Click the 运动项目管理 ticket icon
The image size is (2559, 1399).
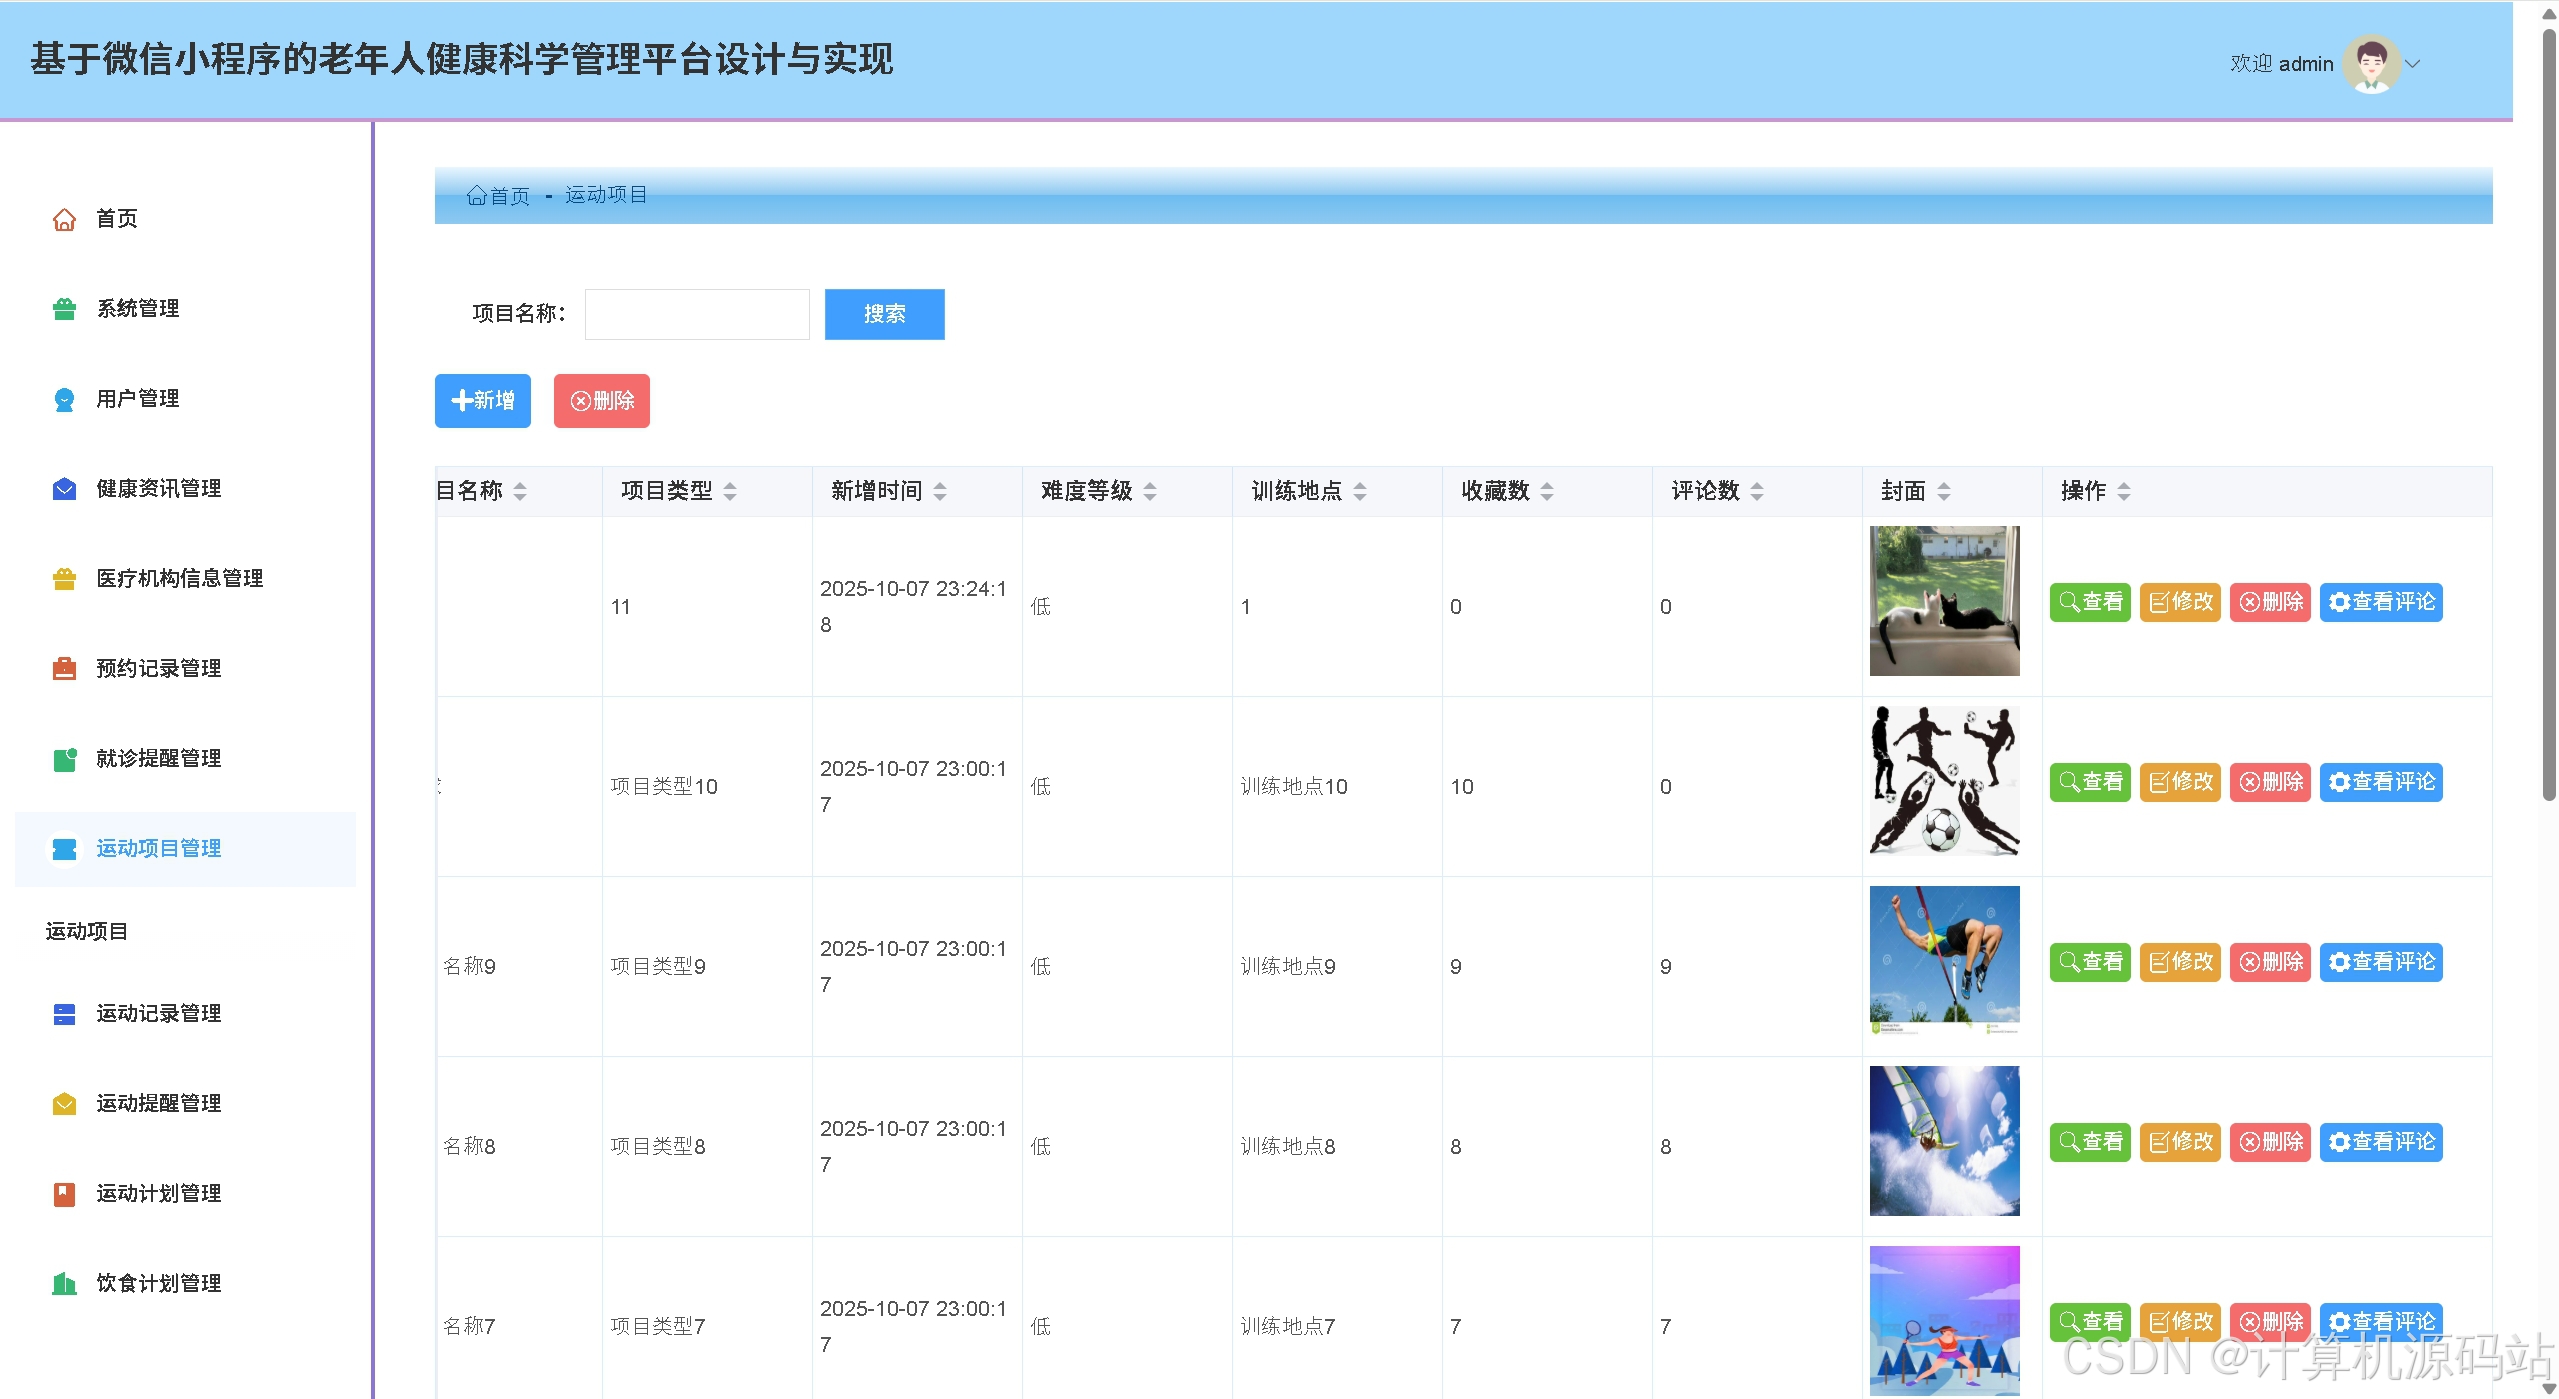(64, 849)
